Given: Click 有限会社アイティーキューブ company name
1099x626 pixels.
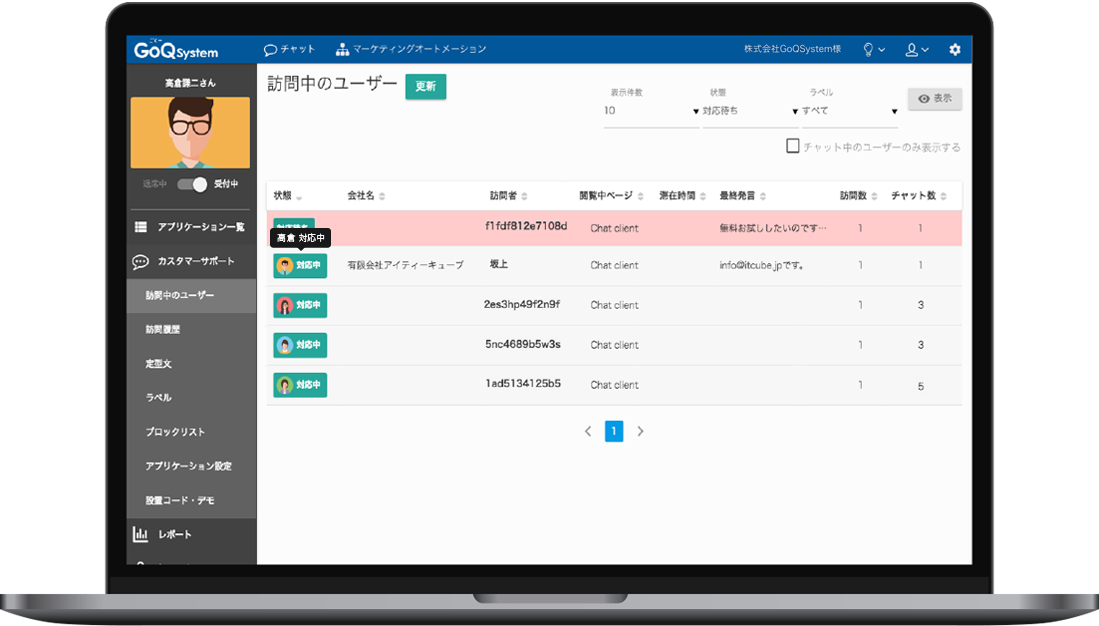Looking at the screenshot, I should coord(405,265).
